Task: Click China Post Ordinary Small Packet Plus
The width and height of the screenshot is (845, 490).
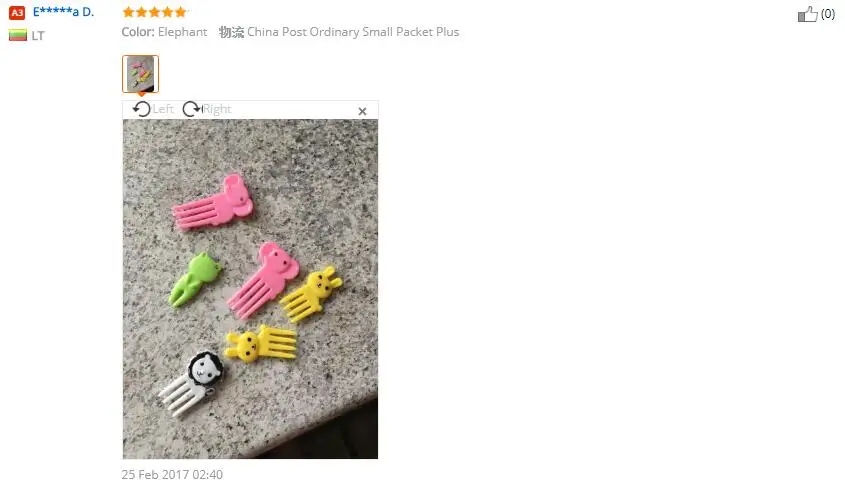Action: (x=353, y=32)
